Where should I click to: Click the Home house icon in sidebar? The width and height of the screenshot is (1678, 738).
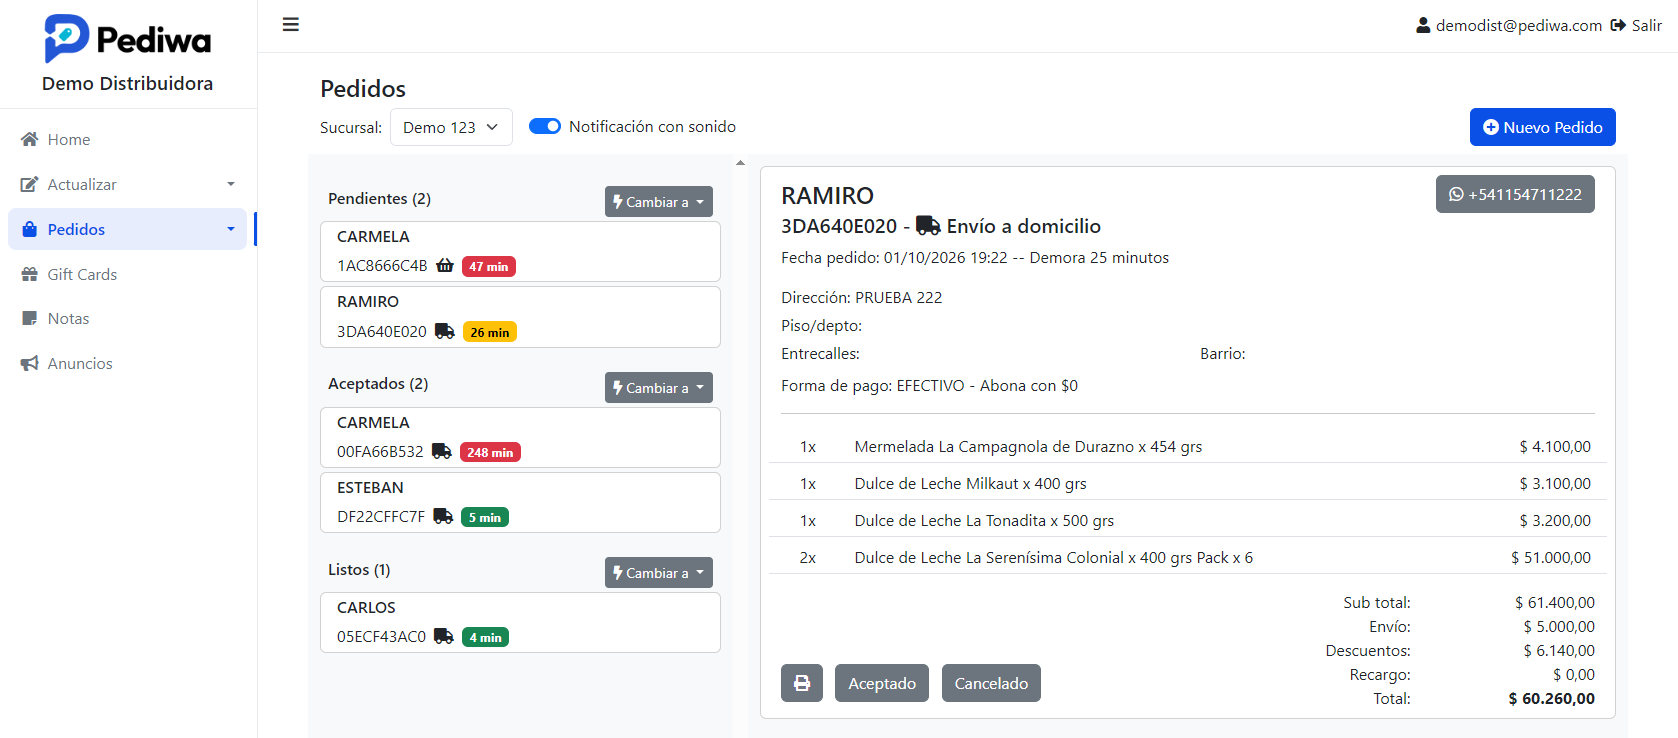click(30, 139)
